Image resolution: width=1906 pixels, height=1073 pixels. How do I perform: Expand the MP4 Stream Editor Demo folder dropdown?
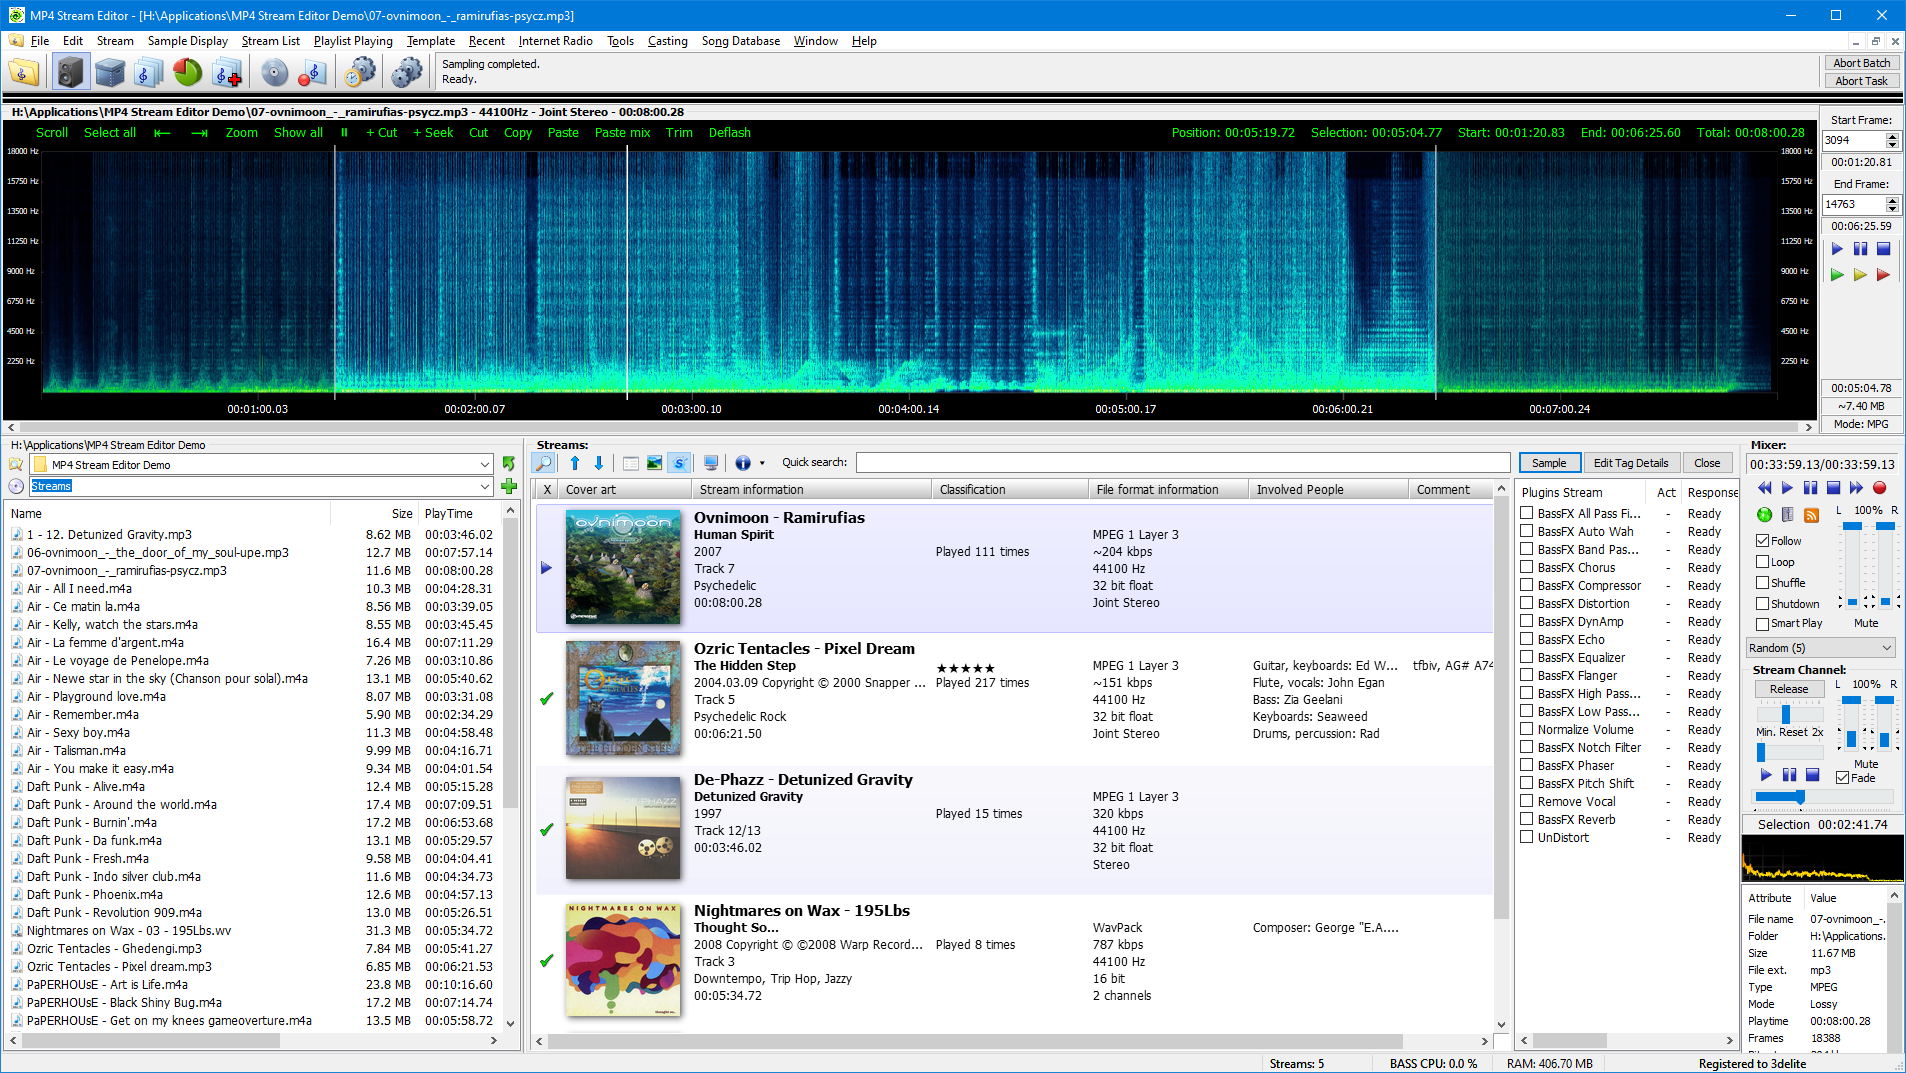click(485, 464)
